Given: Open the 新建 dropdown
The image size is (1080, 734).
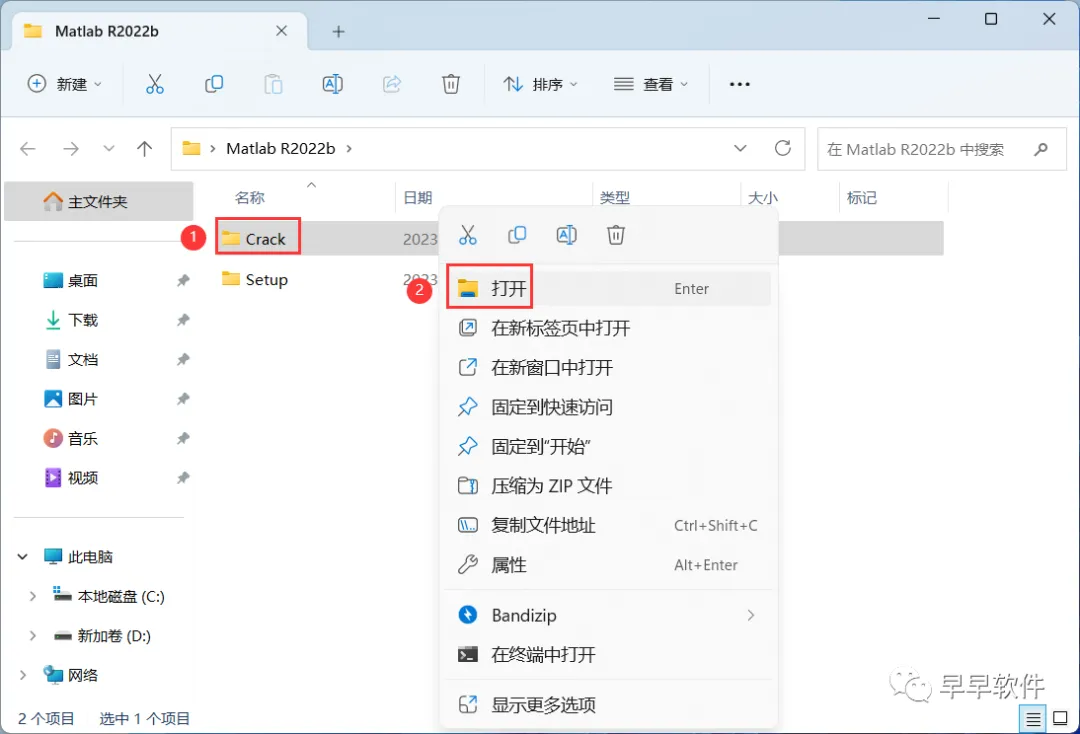Looking at the screenshot, I should tap(65, 84).
